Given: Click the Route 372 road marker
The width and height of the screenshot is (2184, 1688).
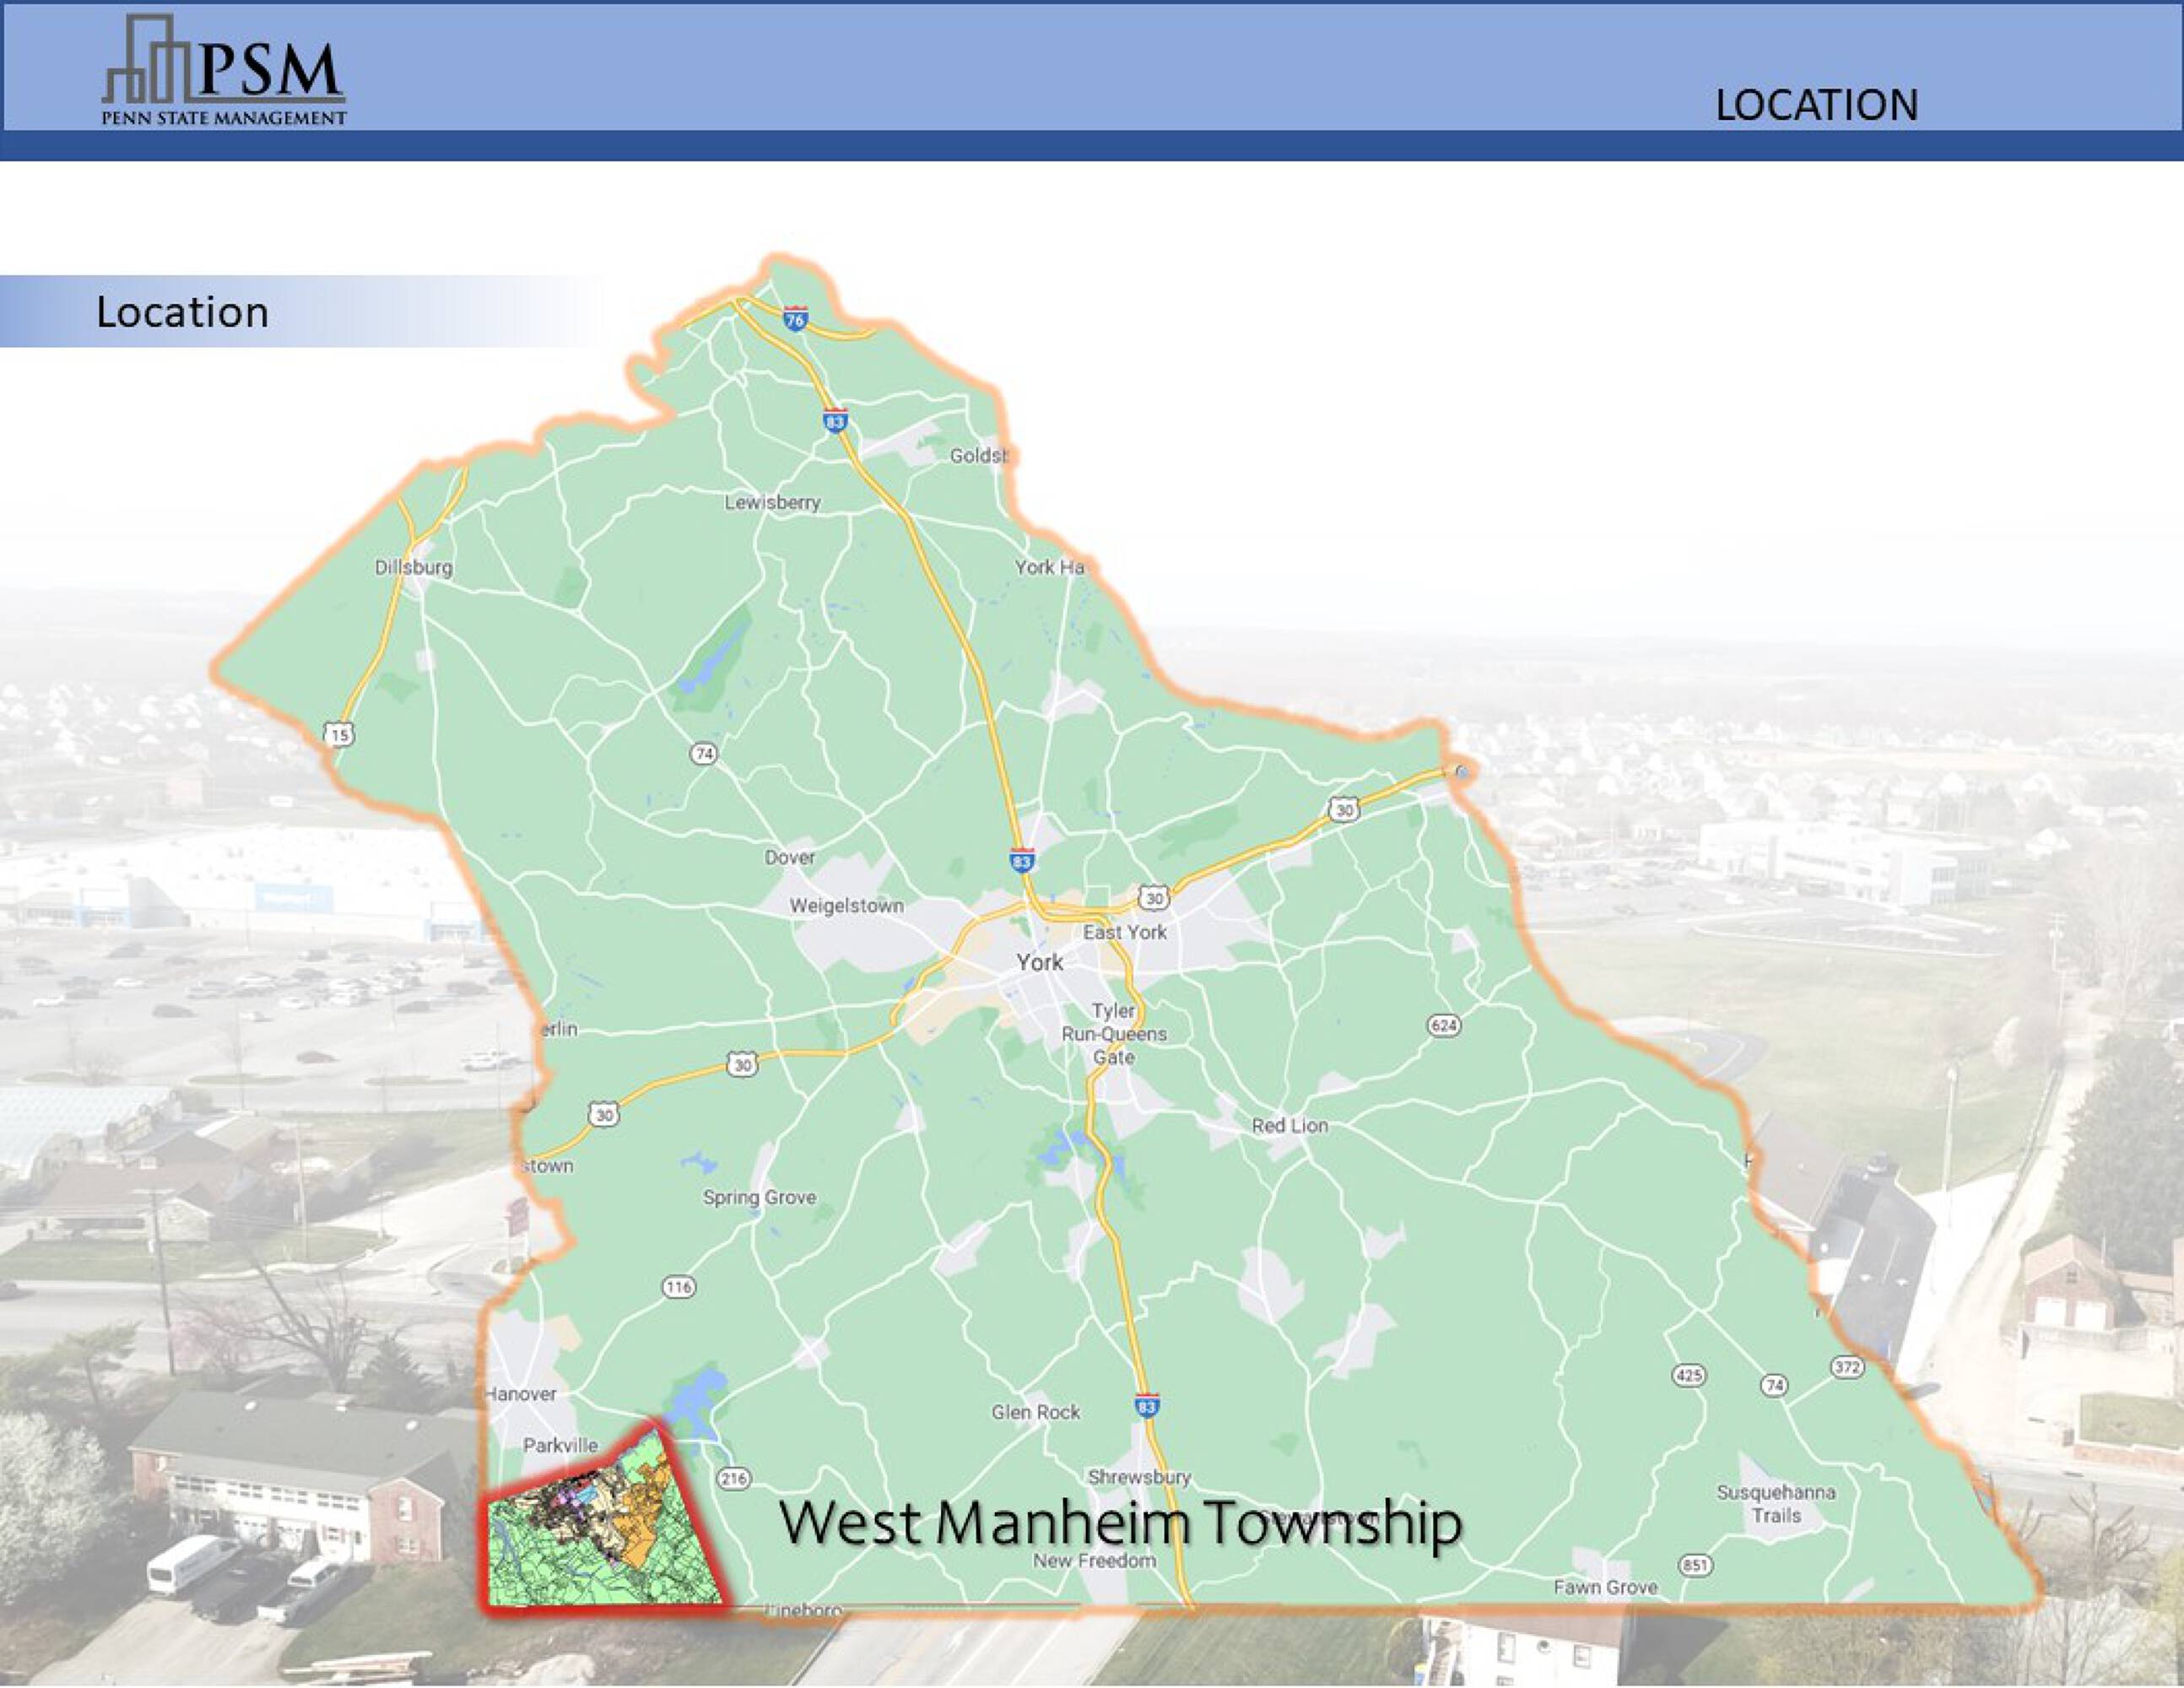Looking at the screenshot, I should tap(1847, 1367).
